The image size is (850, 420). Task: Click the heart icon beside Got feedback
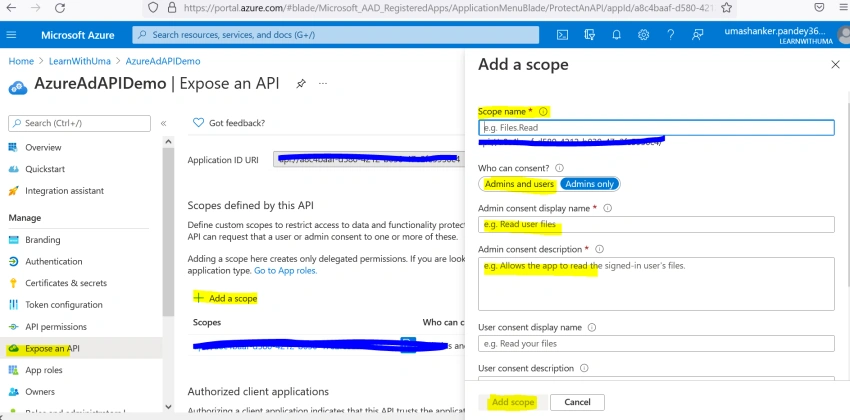click(198, 123)
